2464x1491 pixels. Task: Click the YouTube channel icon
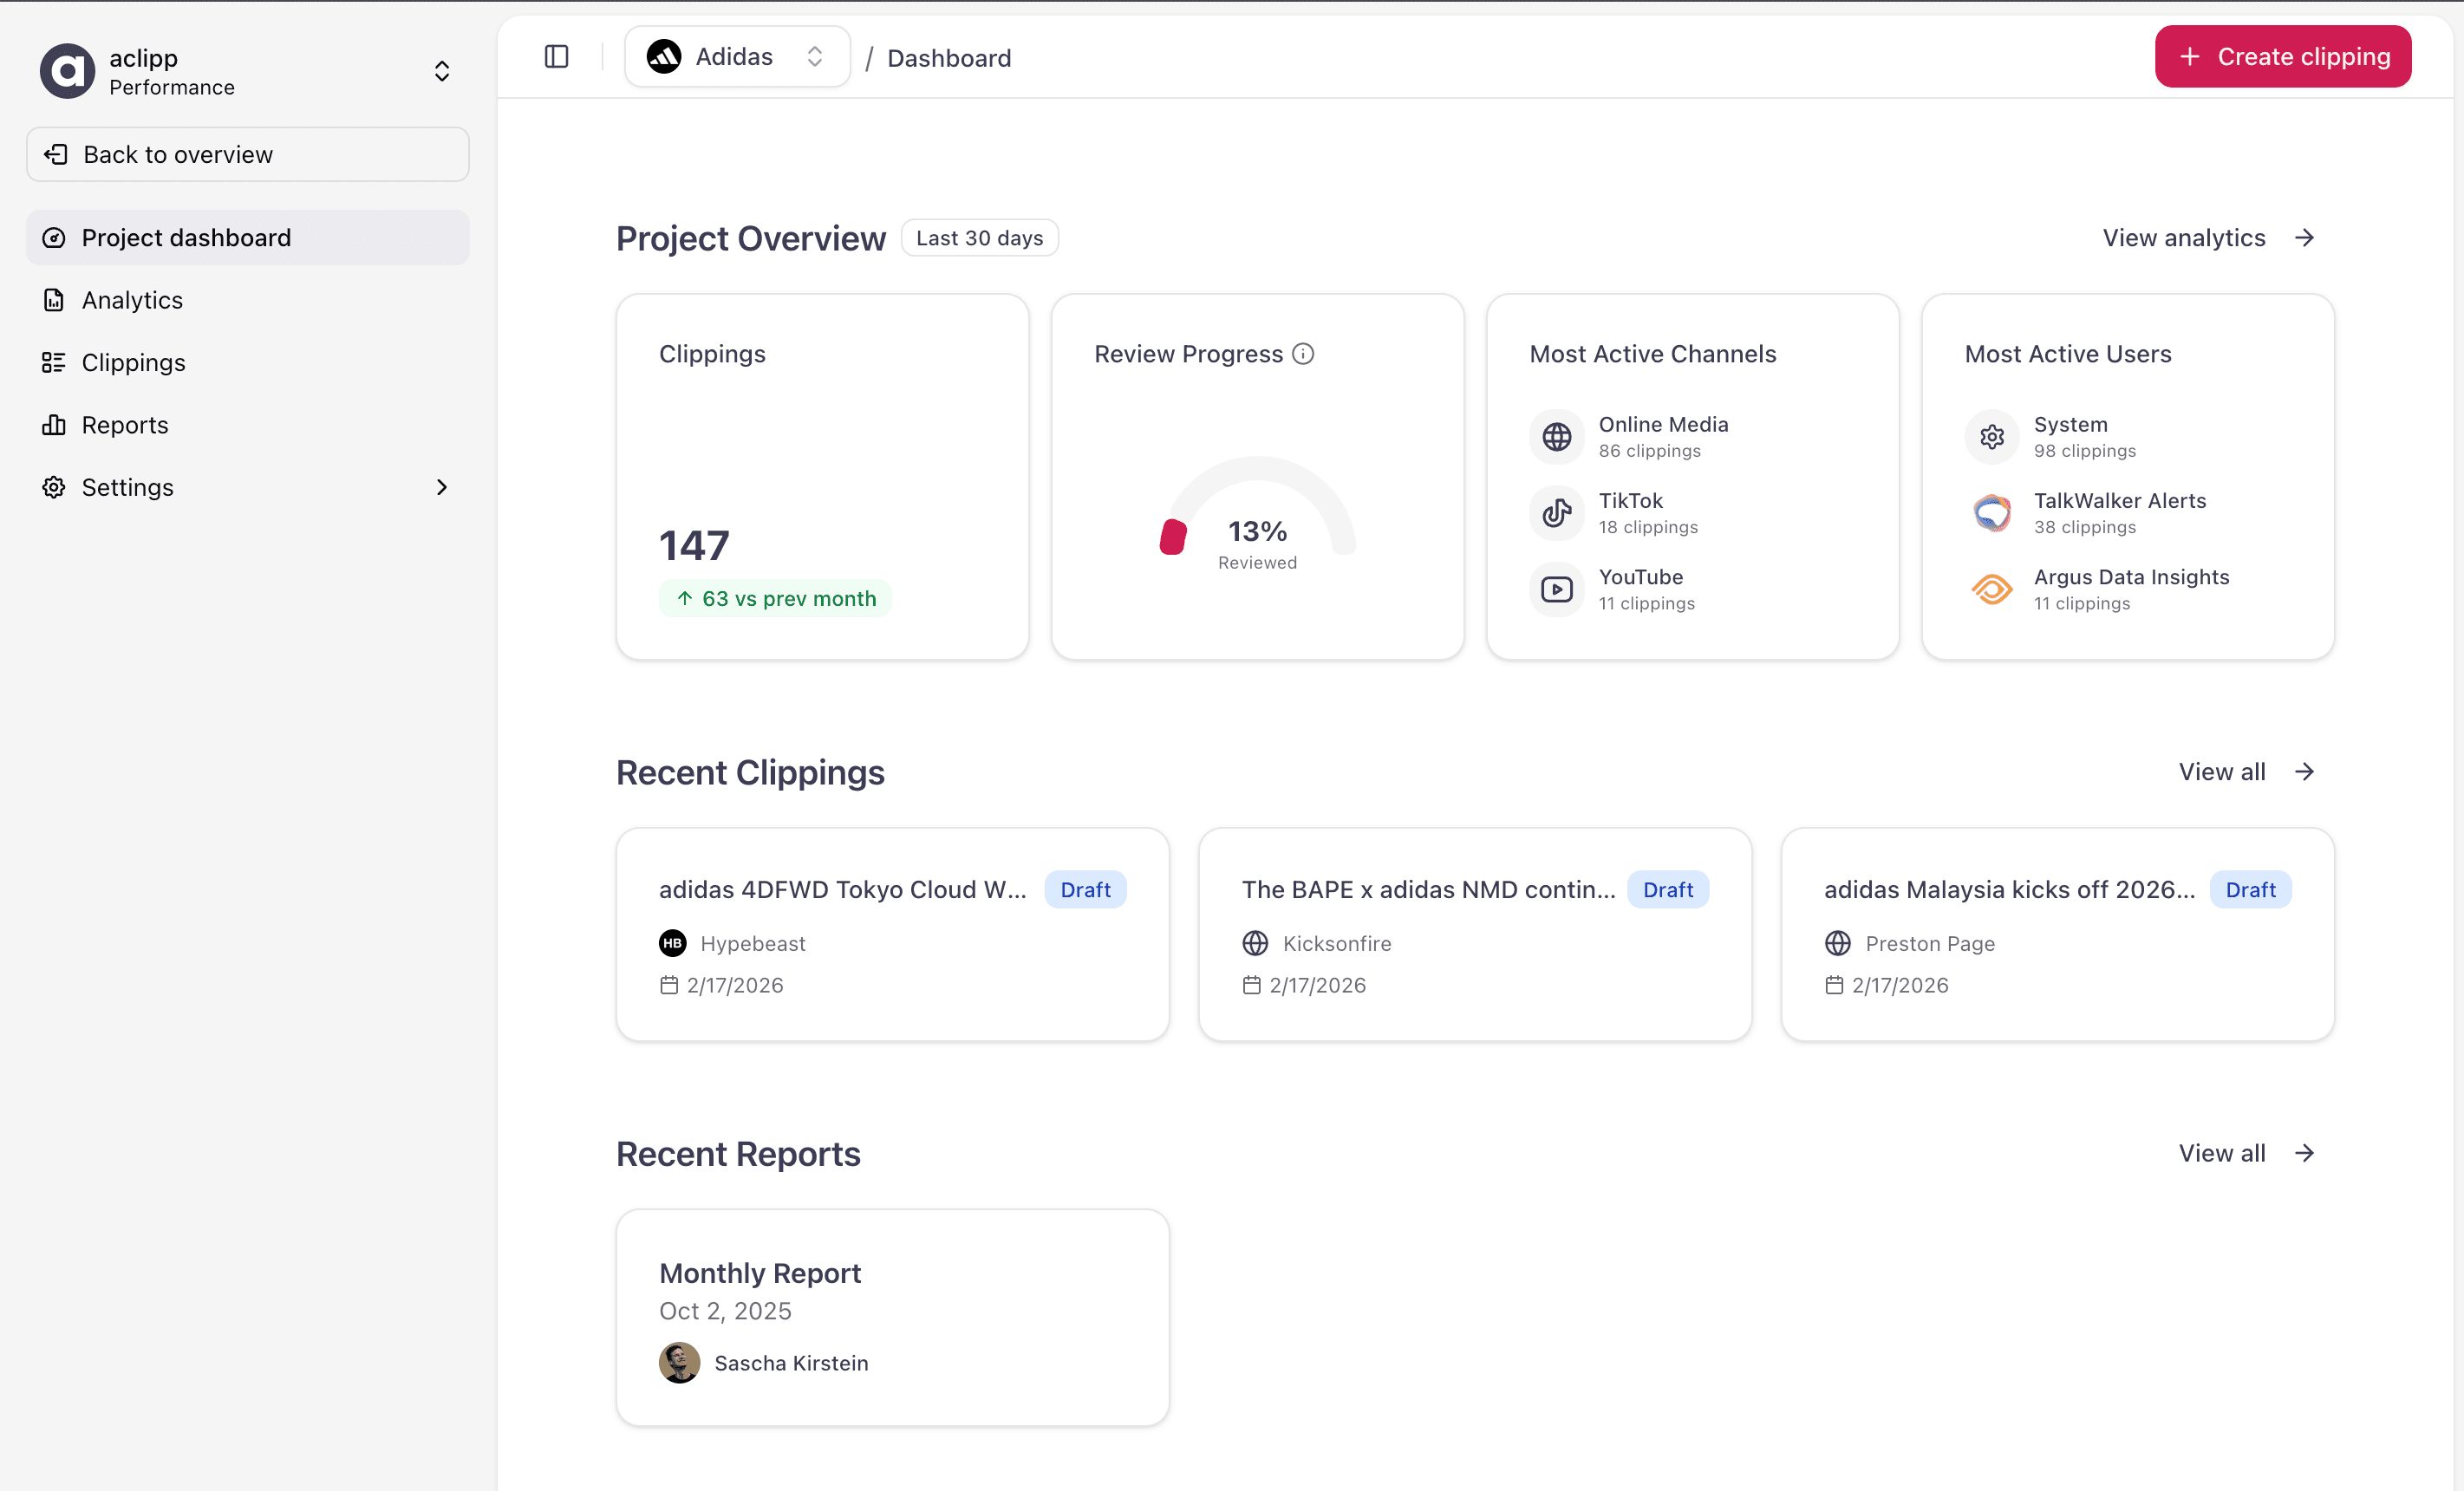pos(1556,589)
